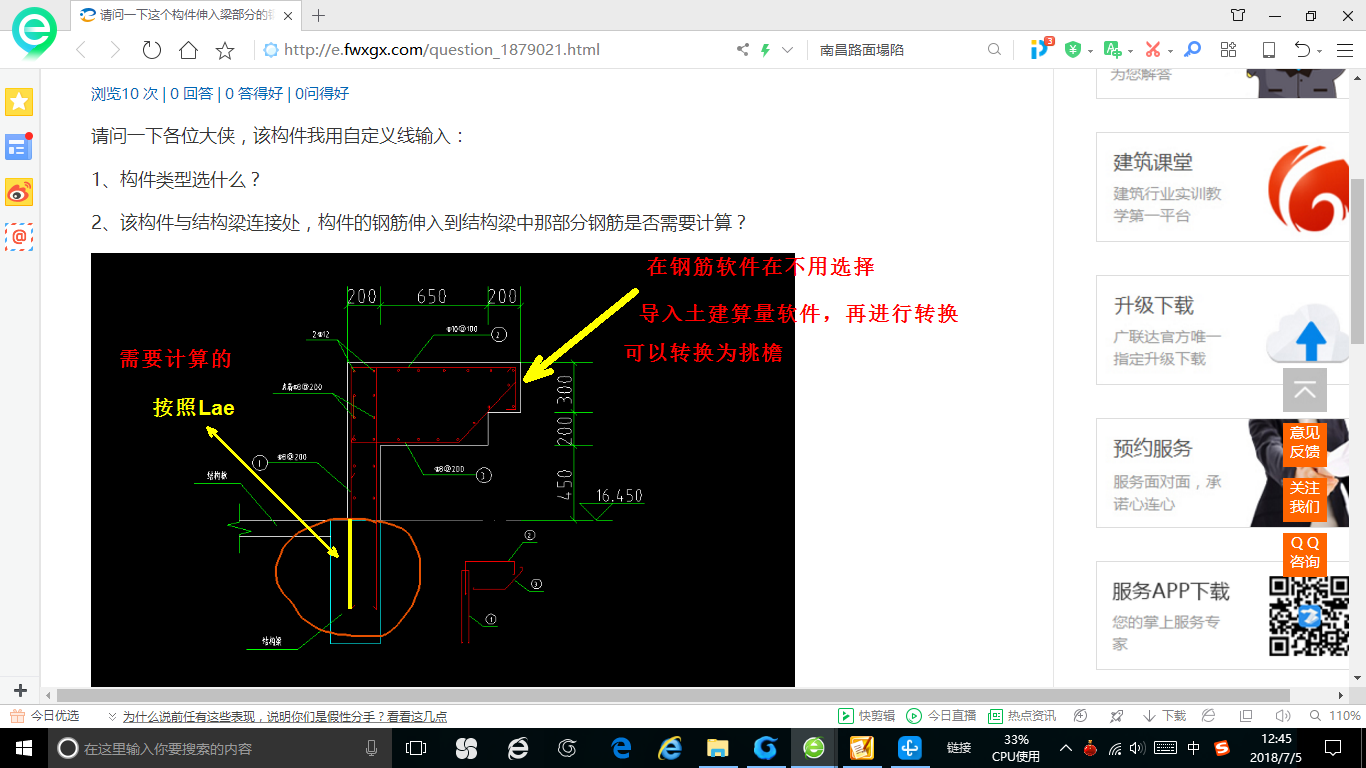Expand the translate extension dropdown arrow
1366x768 pixels.
click(x=1130, y=50)
